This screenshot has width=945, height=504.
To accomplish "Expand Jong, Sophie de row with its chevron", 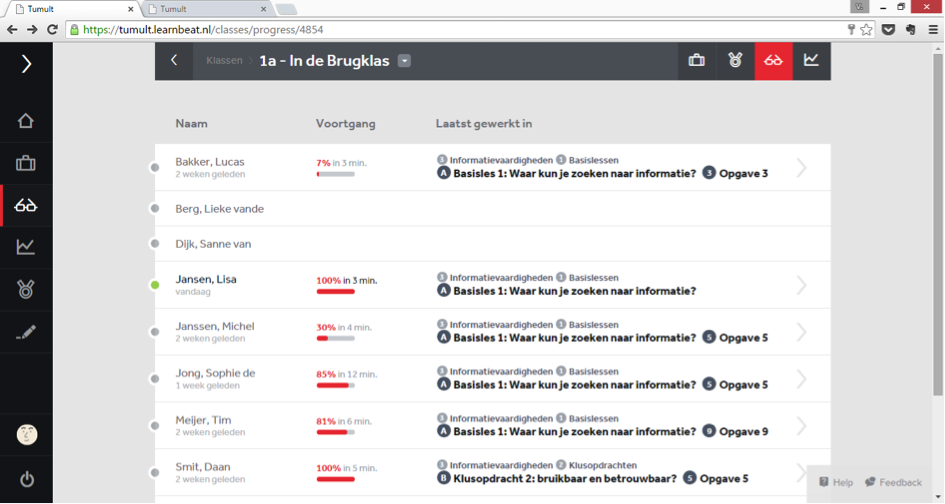I will tap(801, 379).
